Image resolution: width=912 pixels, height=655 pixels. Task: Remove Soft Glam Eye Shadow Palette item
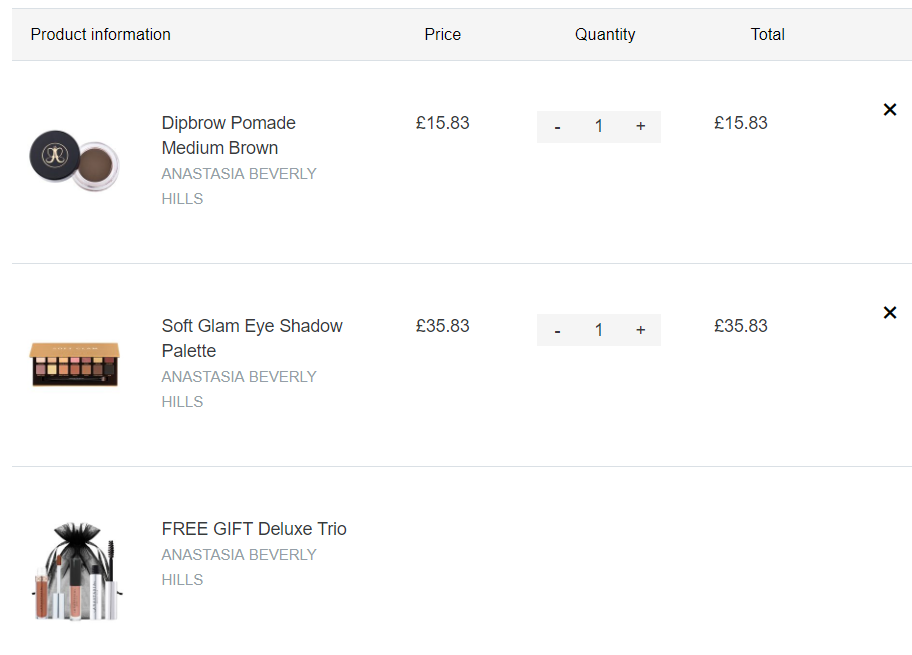pos(889,312)
